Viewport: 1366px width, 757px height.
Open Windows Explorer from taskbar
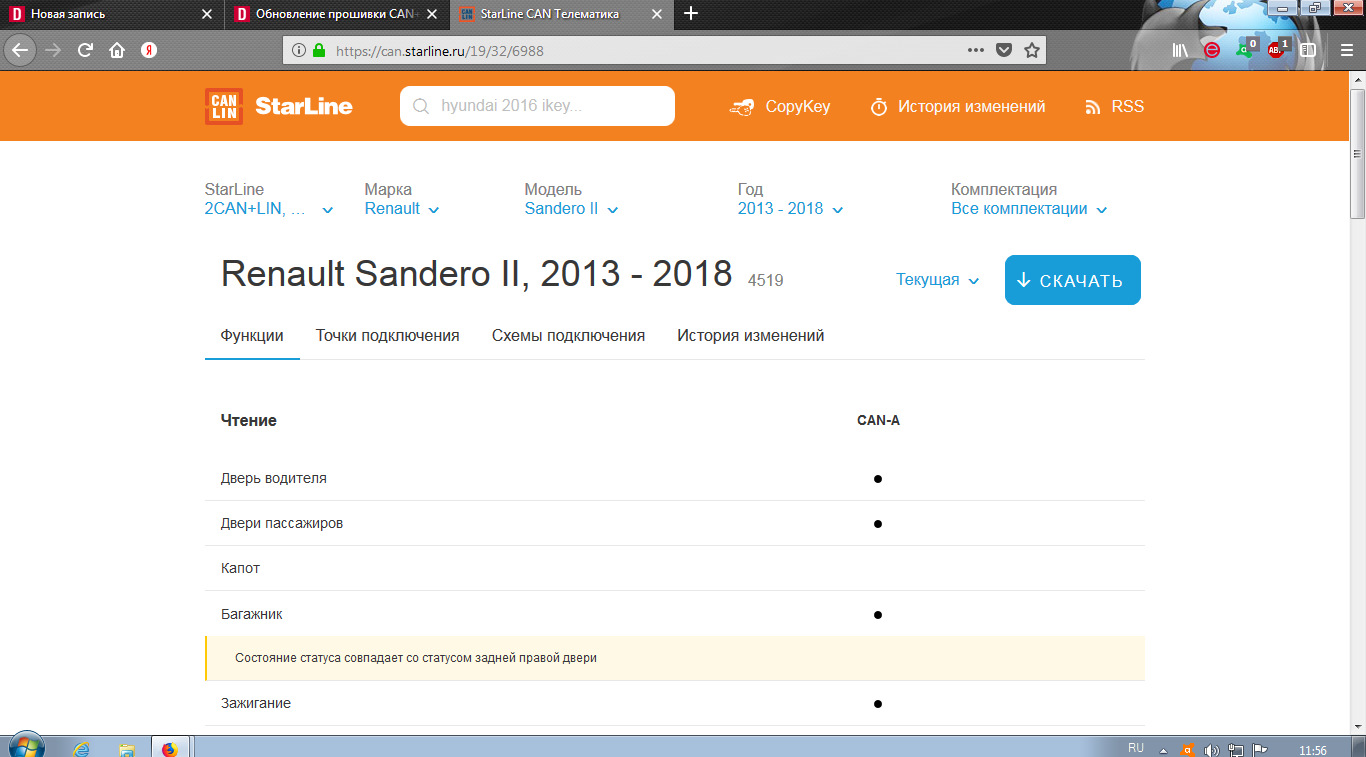click(x=126, y=748)
